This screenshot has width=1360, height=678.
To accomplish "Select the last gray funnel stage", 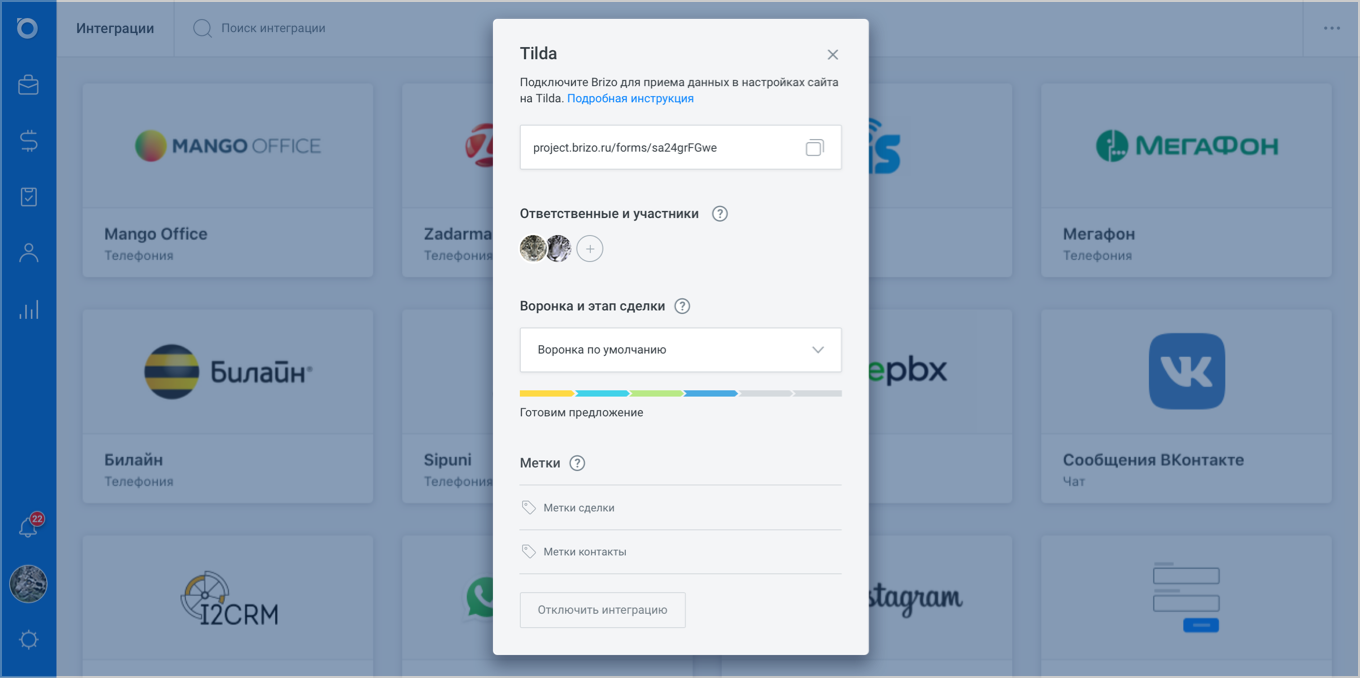I will (817, 394).
